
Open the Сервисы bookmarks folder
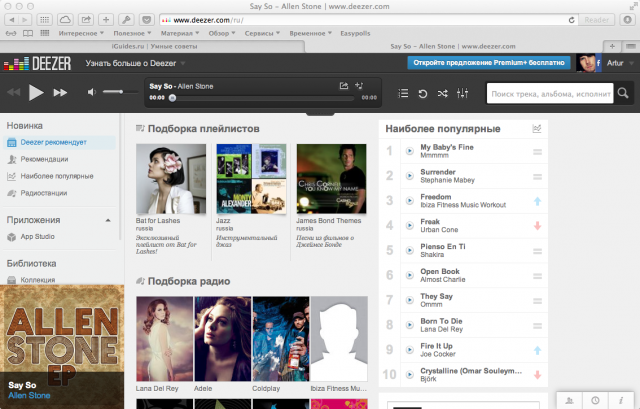pos(262,33)
